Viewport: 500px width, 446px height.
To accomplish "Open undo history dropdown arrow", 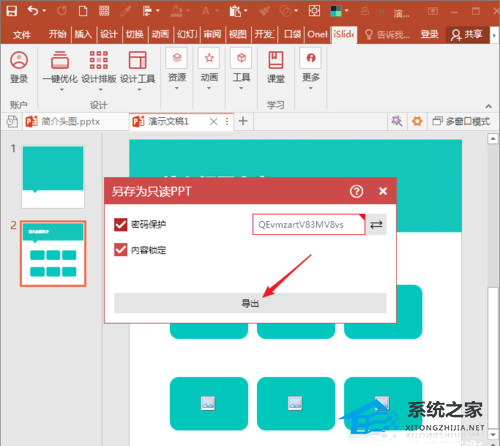I will [44, 11].
